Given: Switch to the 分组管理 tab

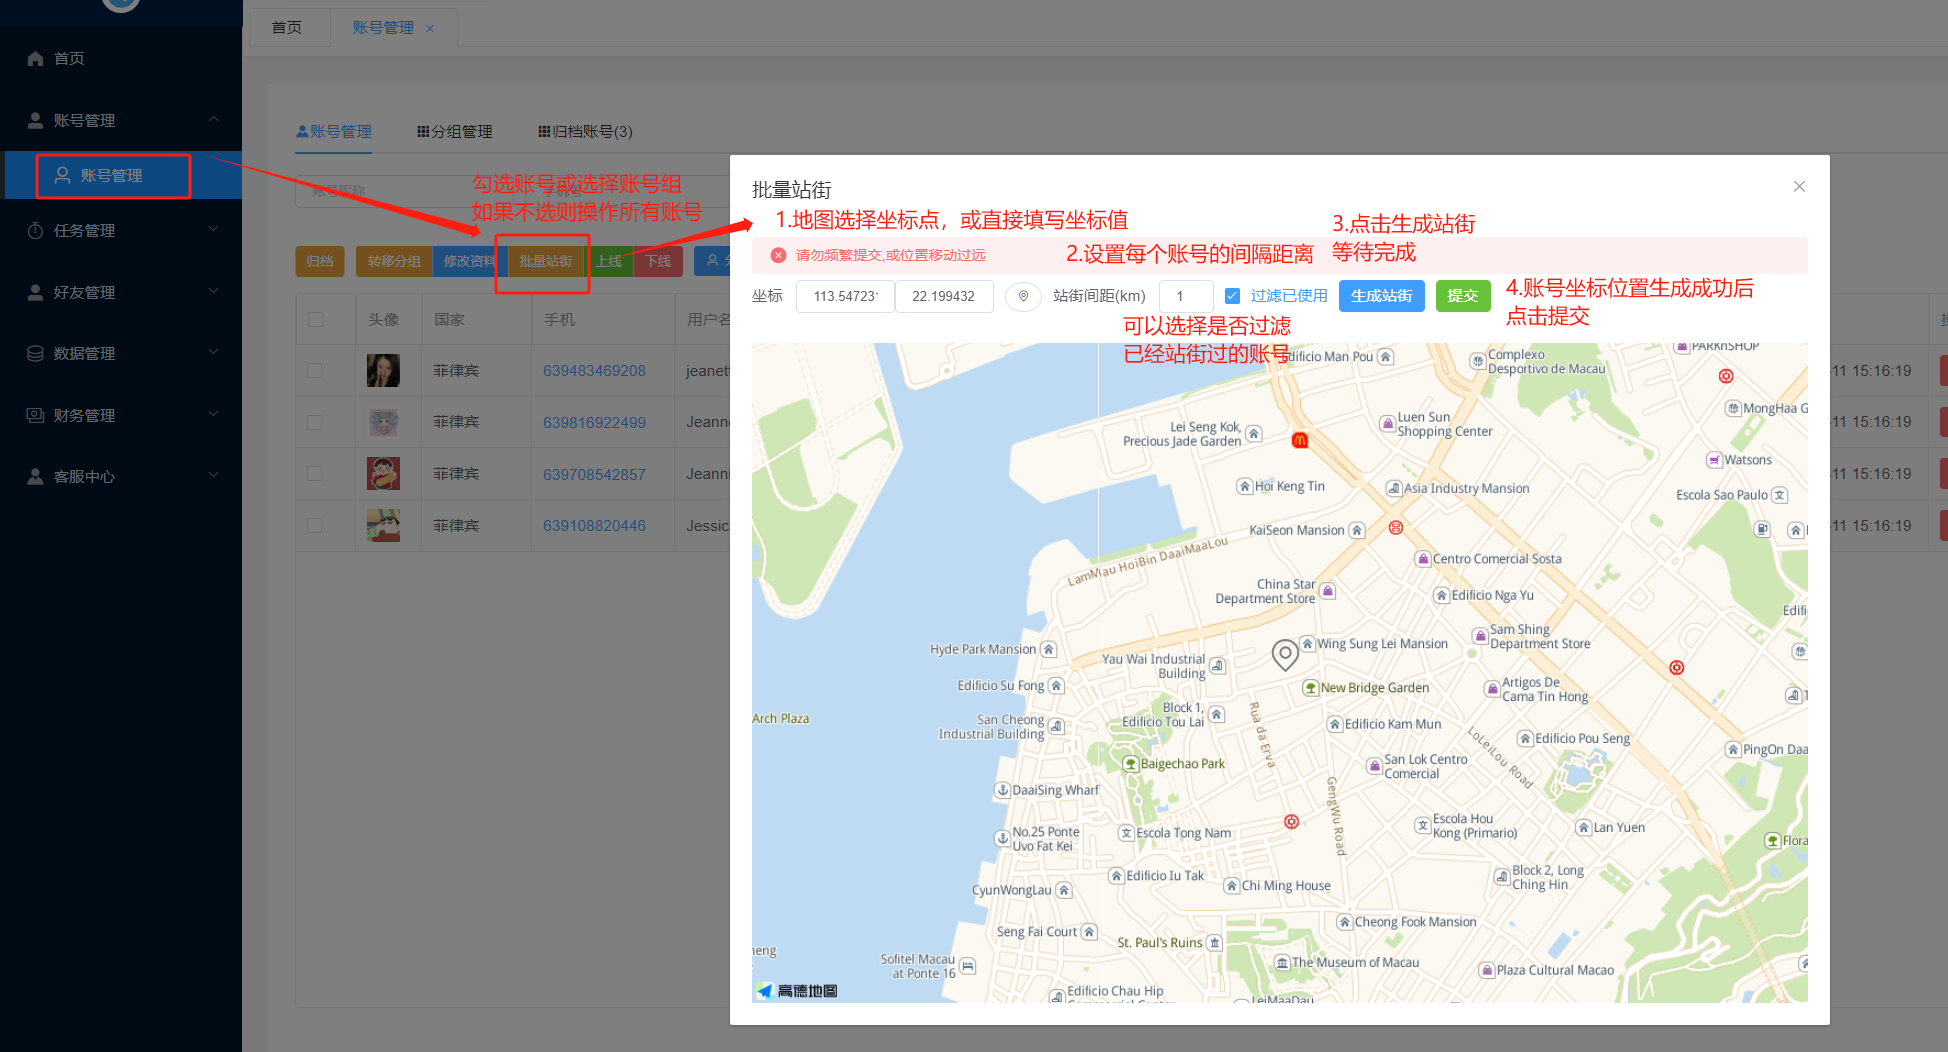Looking at the screenshot, I should point(455,132).
